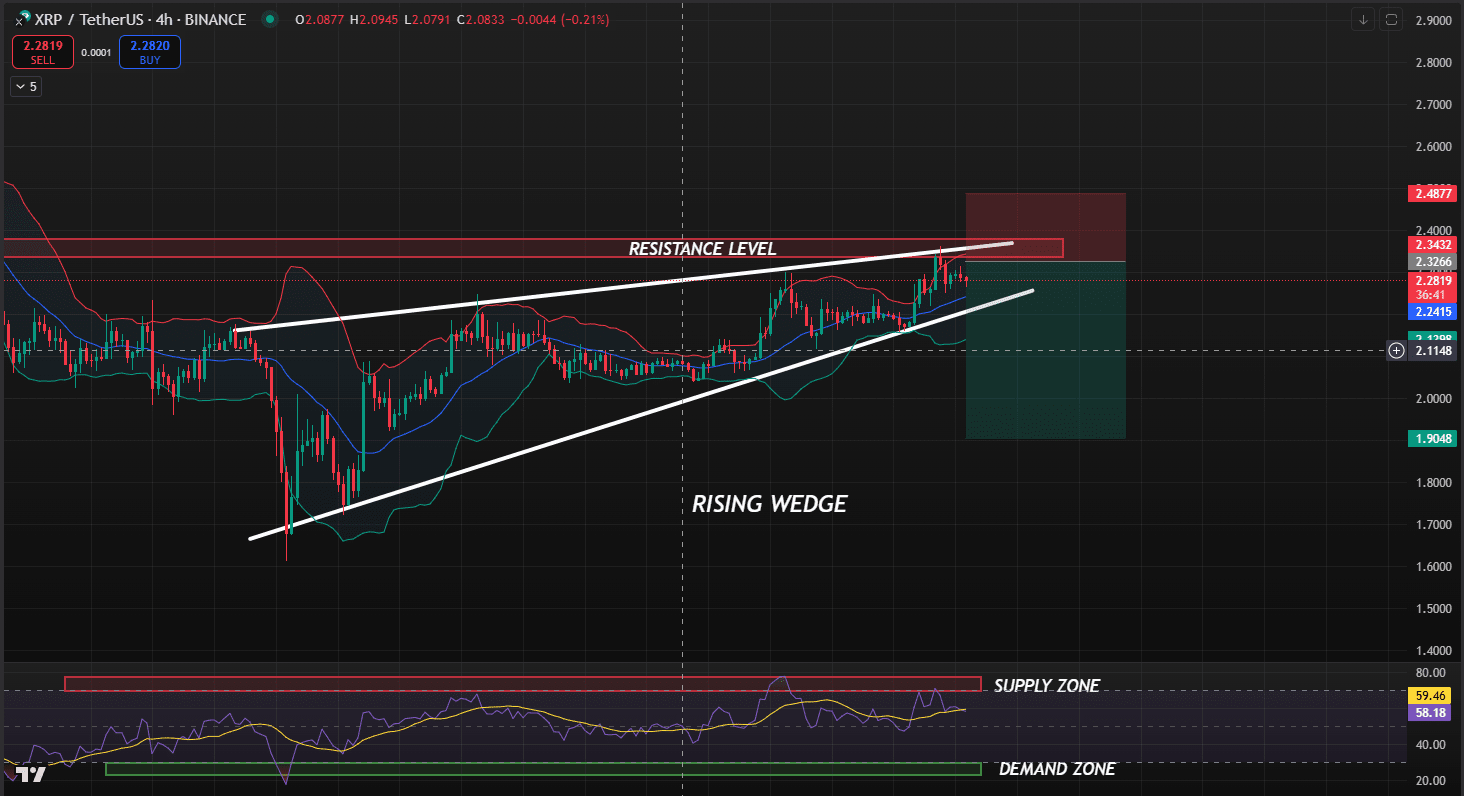Click the red 2.3432 upper band price label

coord(1432,244)
